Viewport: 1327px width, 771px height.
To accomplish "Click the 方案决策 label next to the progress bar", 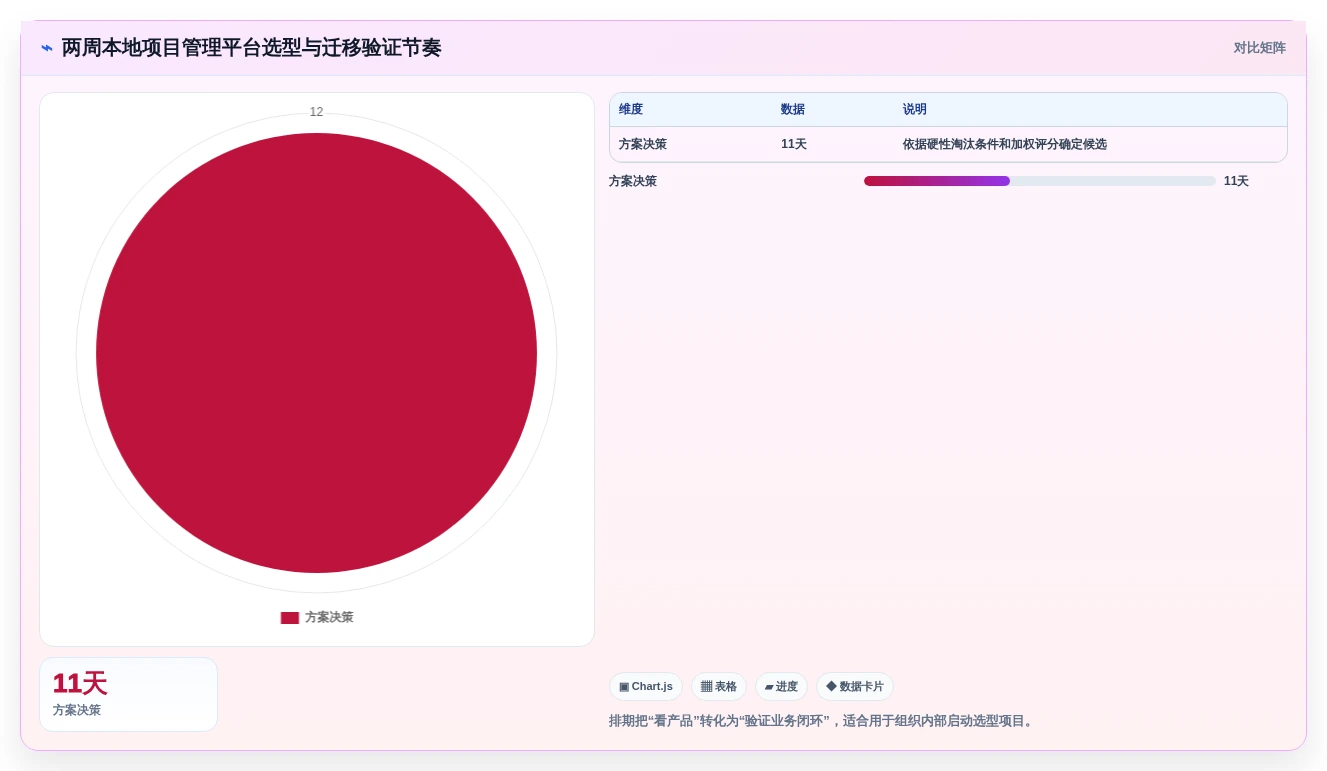I will click(x=633, y=181).
